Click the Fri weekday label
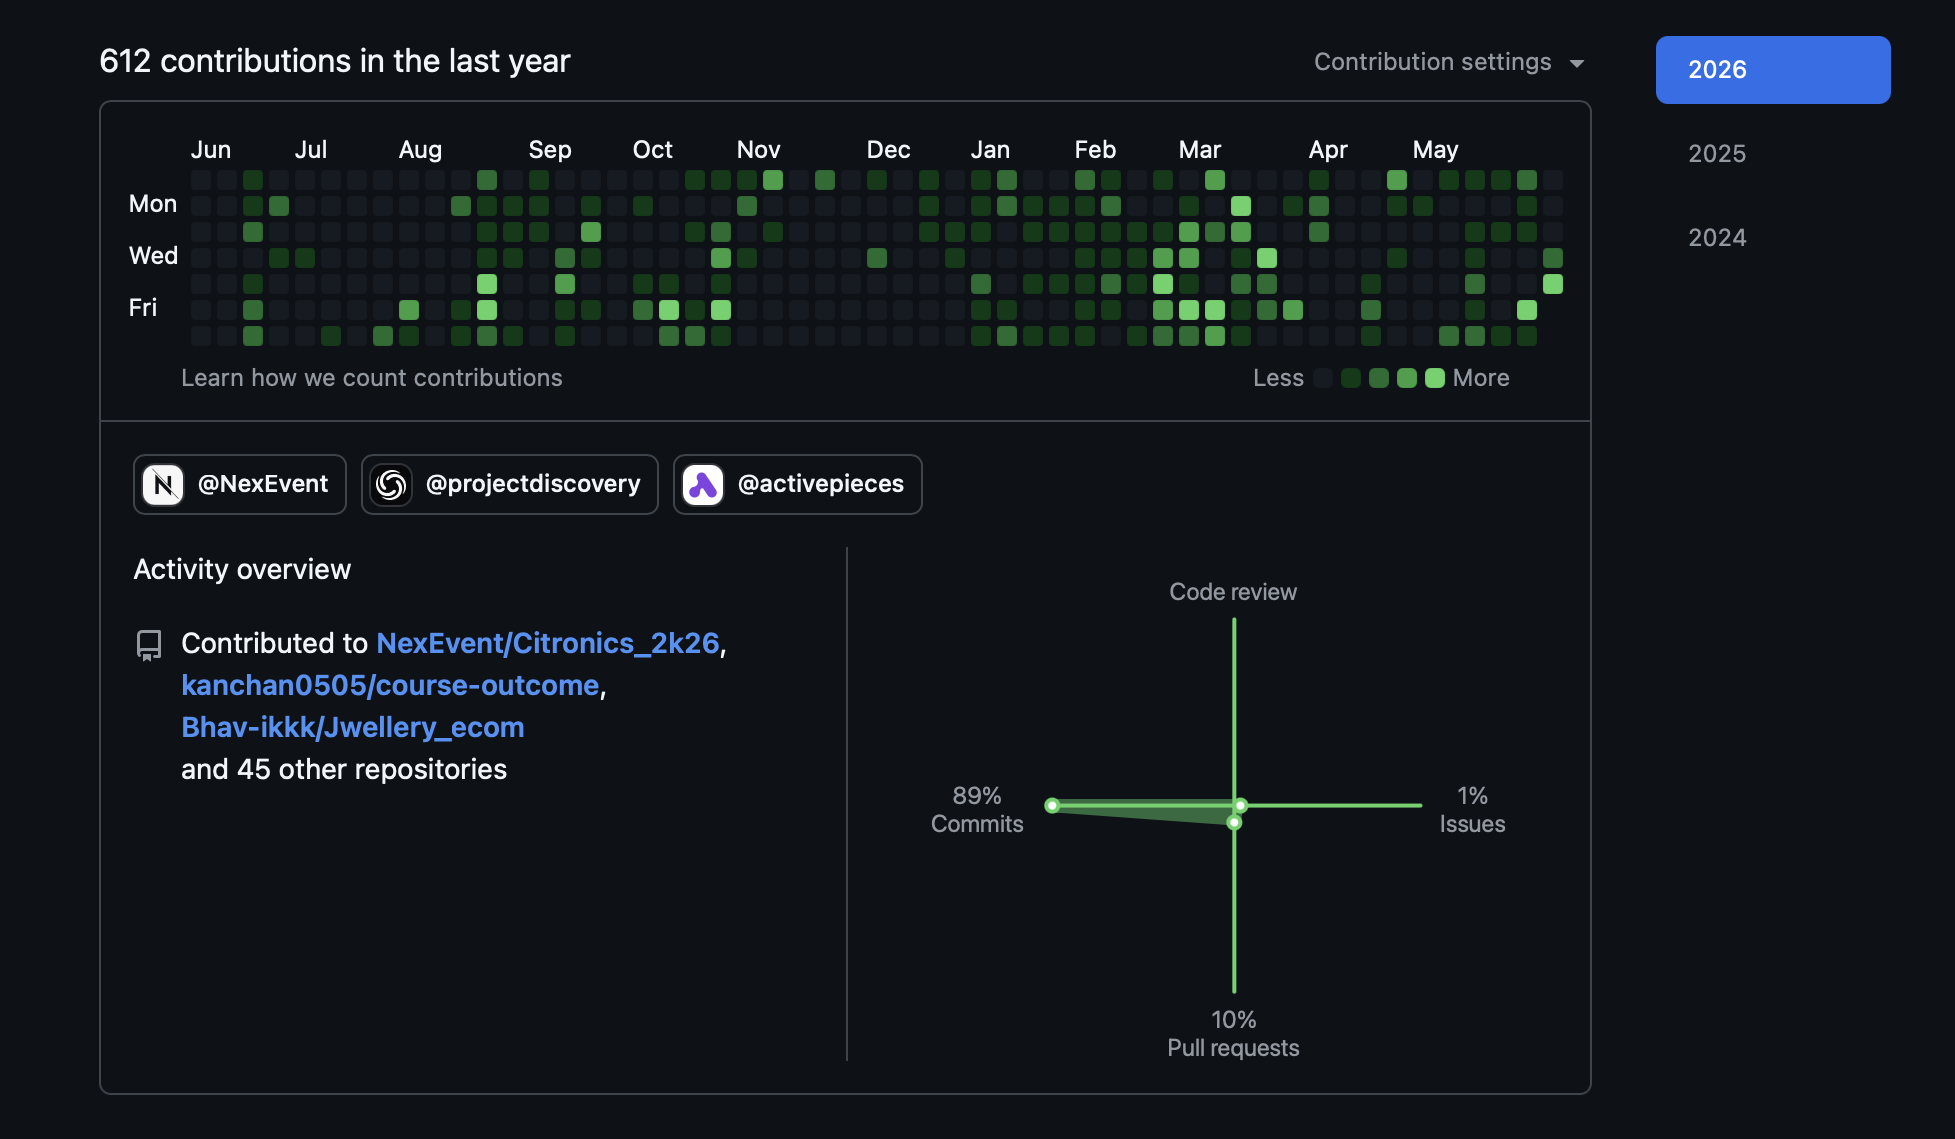The image size is (1955, 1139). [143, 308]
